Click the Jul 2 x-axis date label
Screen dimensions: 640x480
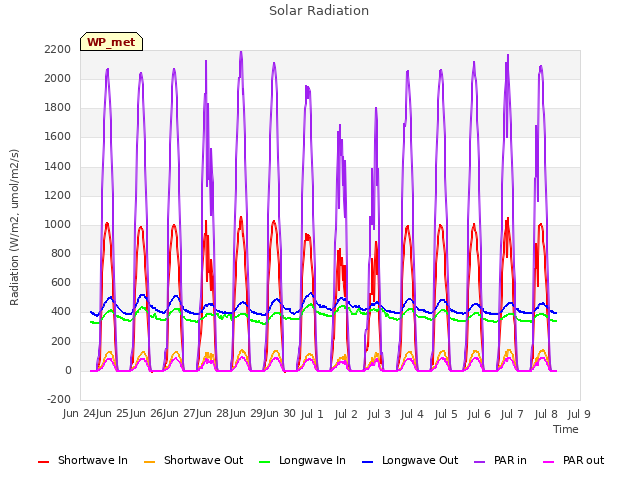pyautogui.click(x=346, y=414)
